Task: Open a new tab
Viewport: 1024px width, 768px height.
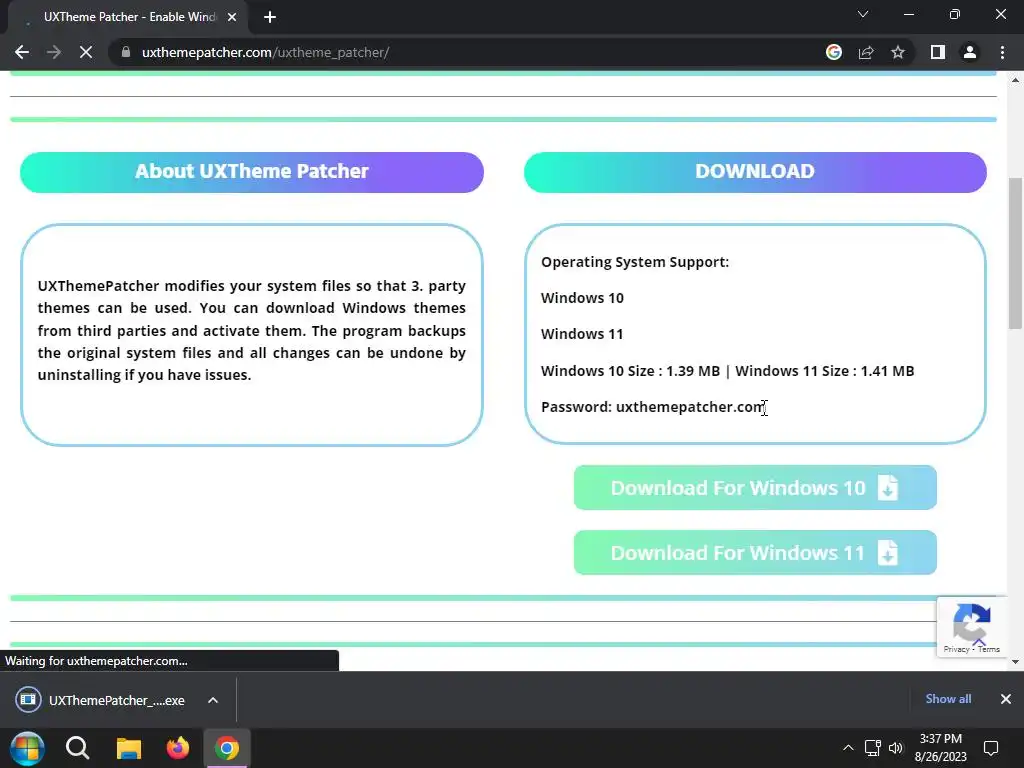Action: coord(270,17)
